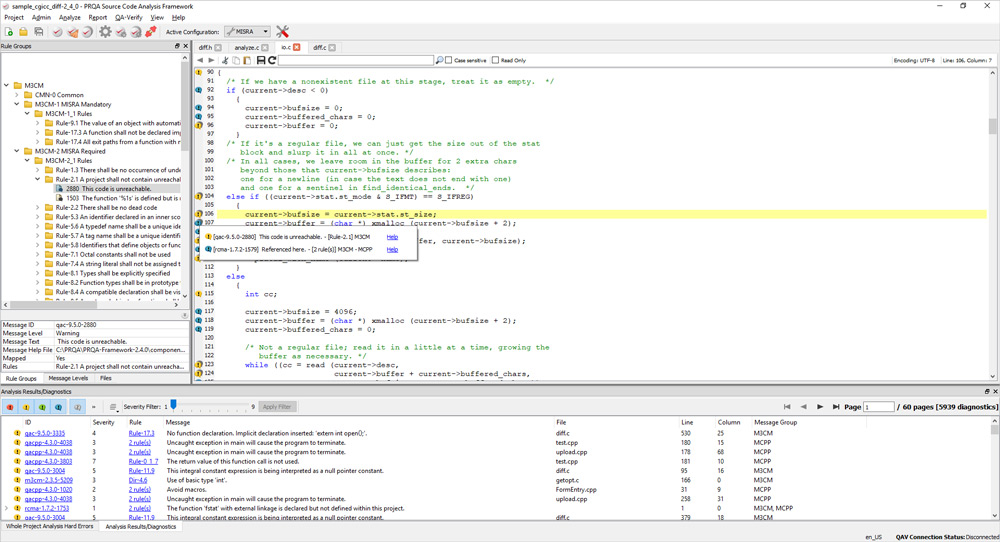The width and height of the screenshot is (1000, 542).
Task: Open the Project menu
Action: pos(14,18)
